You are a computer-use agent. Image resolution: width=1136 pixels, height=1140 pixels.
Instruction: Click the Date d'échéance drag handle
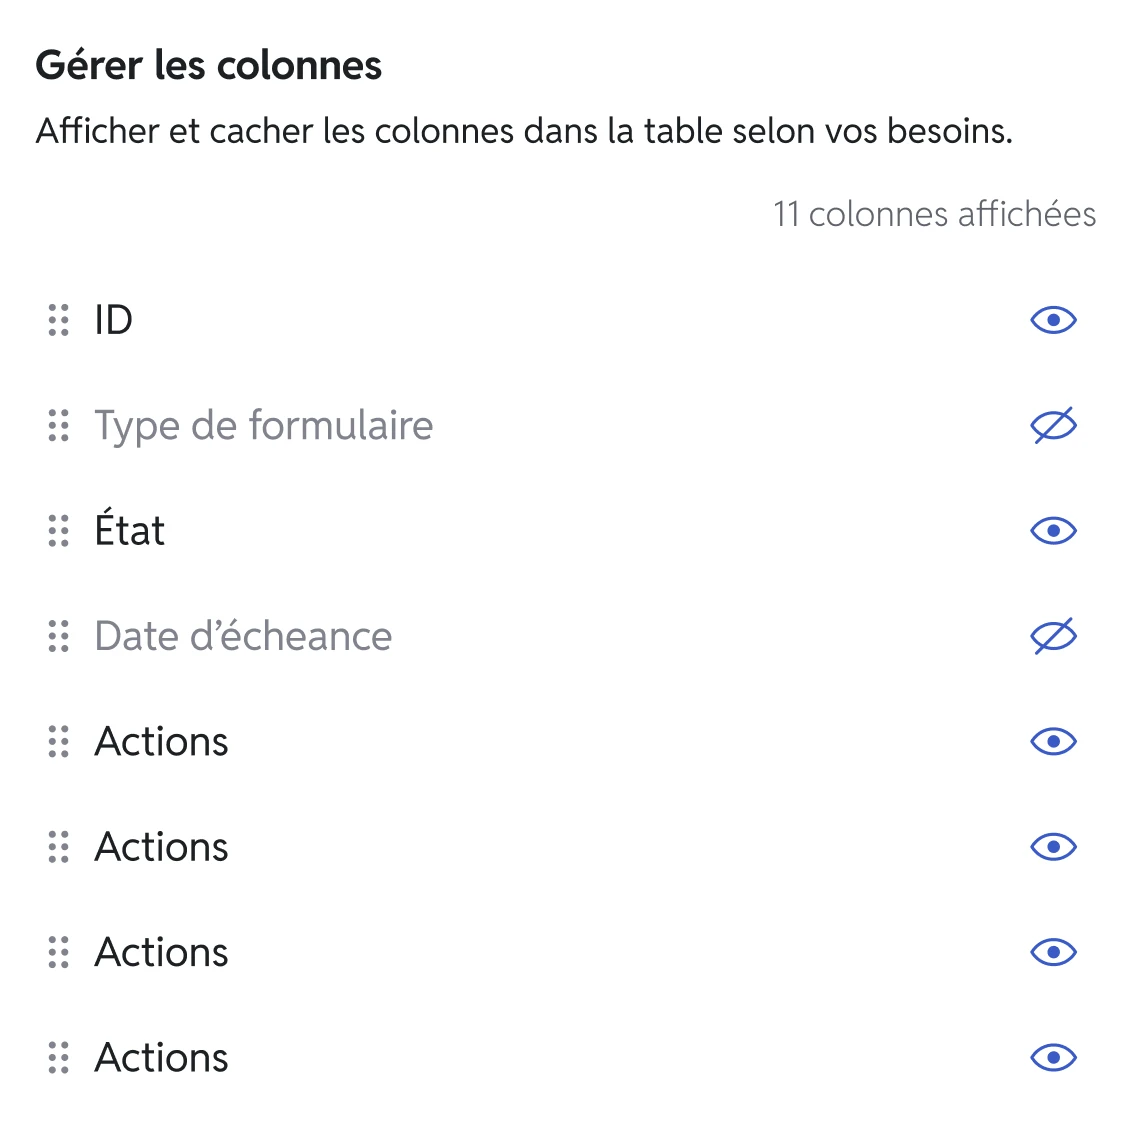point(58,636)
